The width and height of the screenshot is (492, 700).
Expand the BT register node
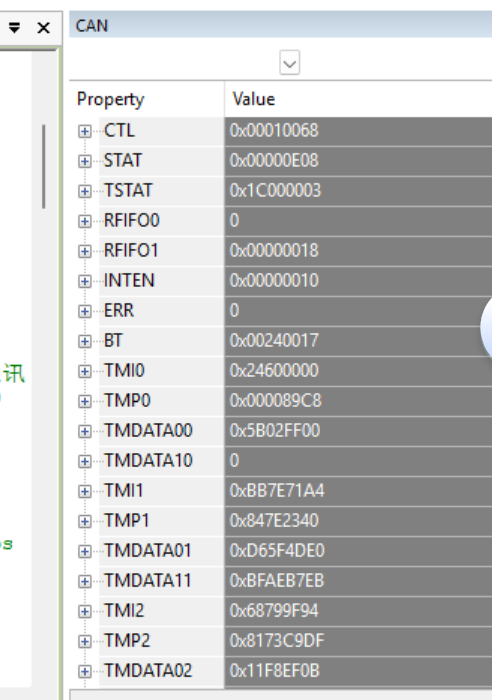84,342
